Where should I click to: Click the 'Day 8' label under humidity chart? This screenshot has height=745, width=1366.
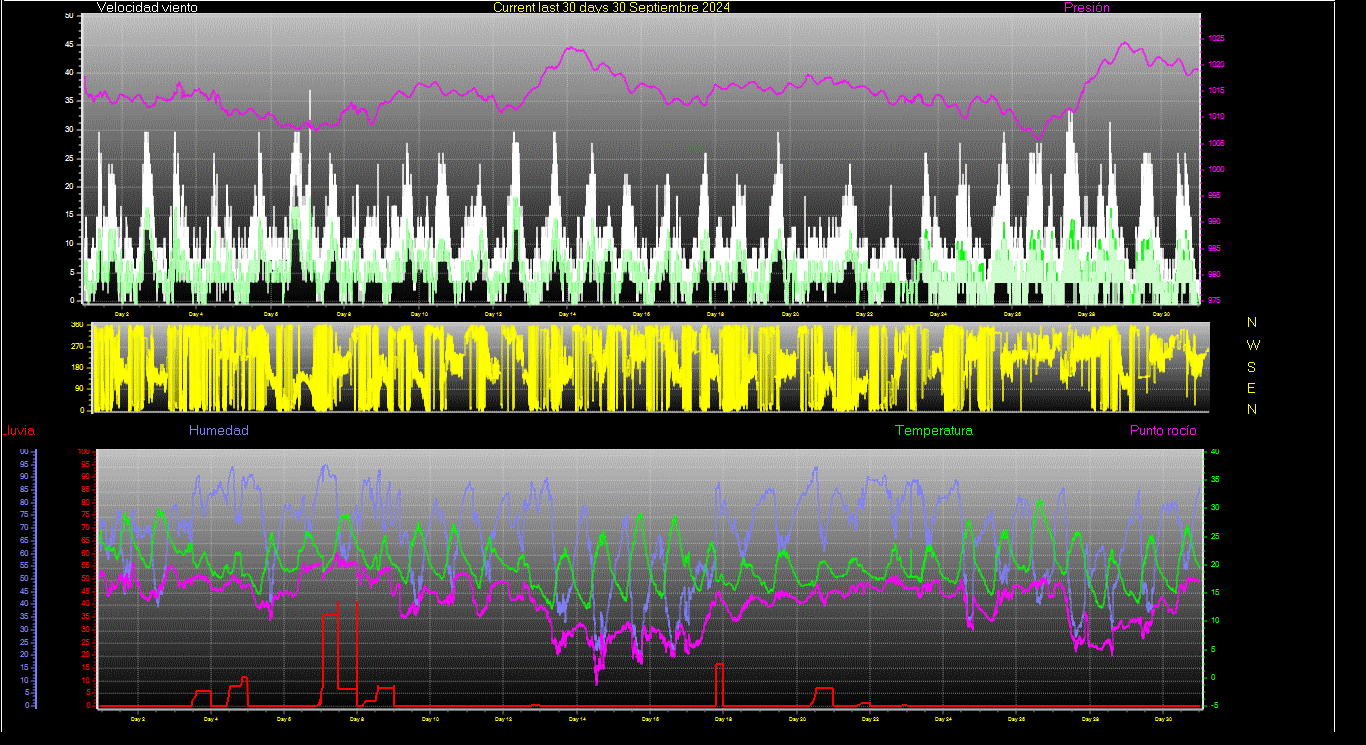coord(357,718)
